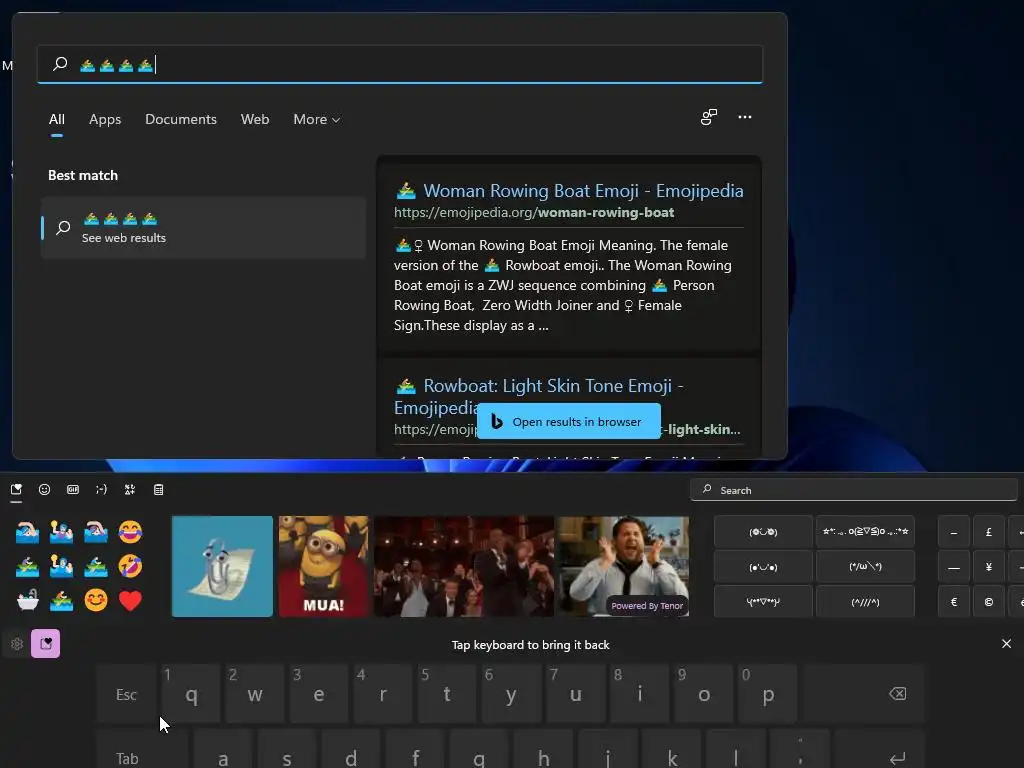Image resolution: width=1024 pixels, height=768 pixels.
Task: Open the Symbols tab in emoji panel
Action: (x=130, y=490)
